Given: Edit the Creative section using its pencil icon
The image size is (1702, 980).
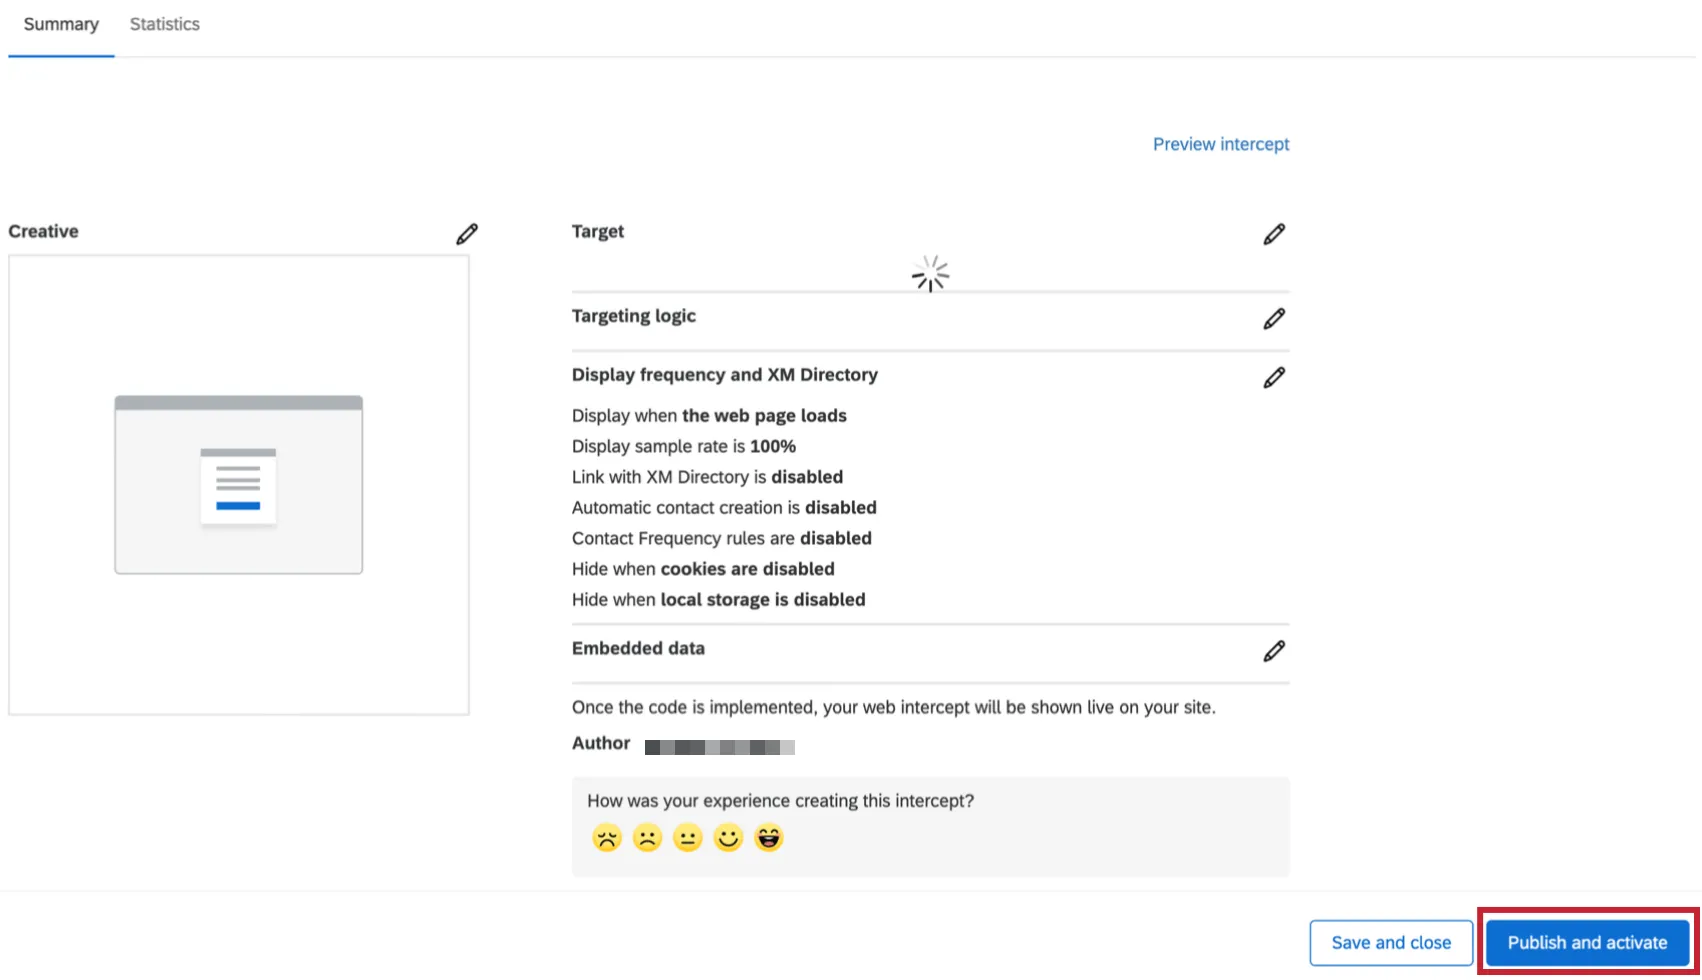Looking at the screenshot, I should [467, 233].
